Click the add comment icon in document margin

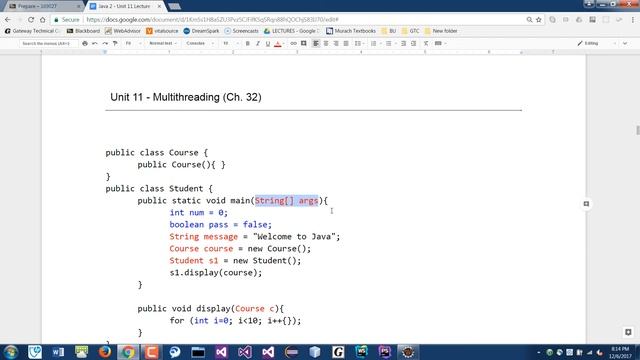(586, 204)
